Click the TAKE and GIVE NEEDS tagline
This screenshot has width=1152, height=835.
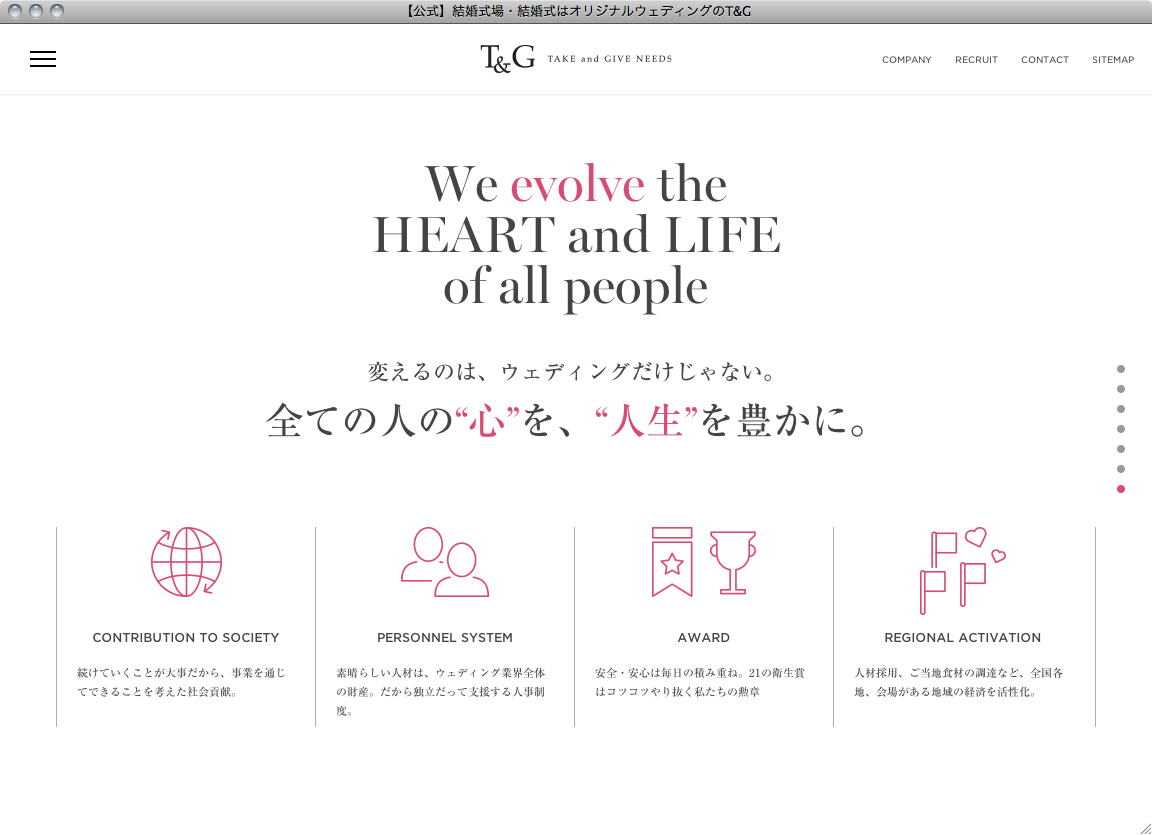click(609, 59)
